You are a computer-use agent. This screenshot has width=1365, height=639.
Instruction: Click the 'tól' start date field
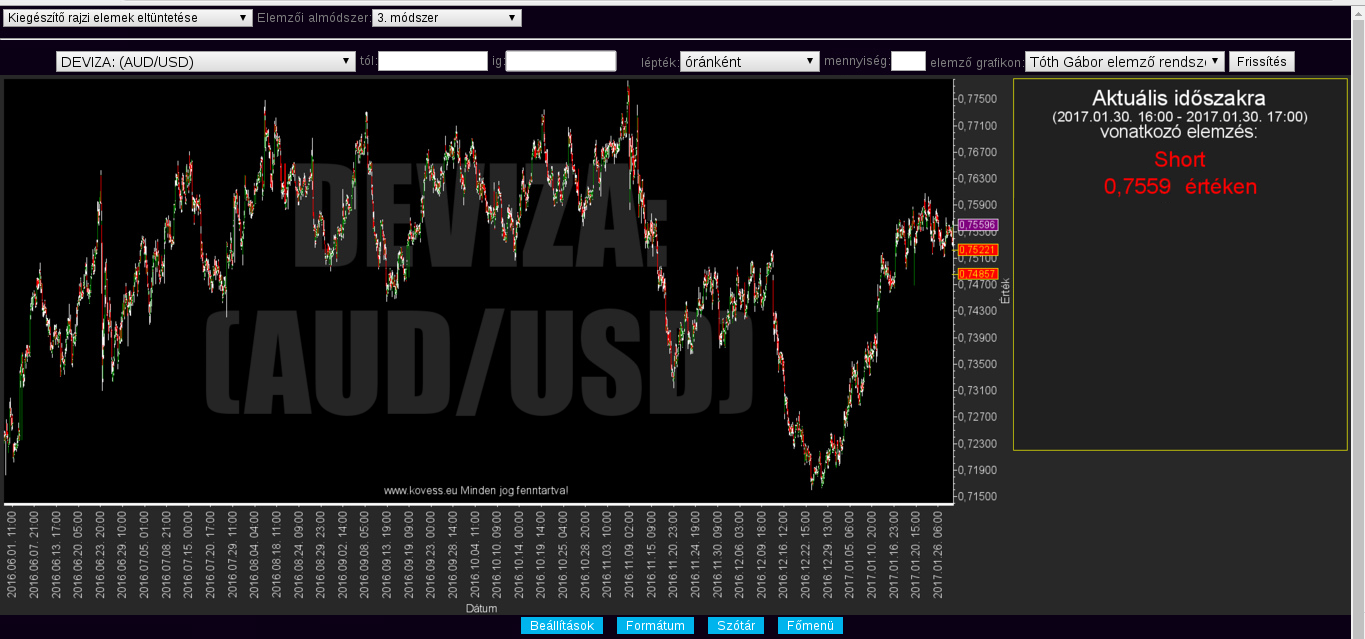[432, 62]
